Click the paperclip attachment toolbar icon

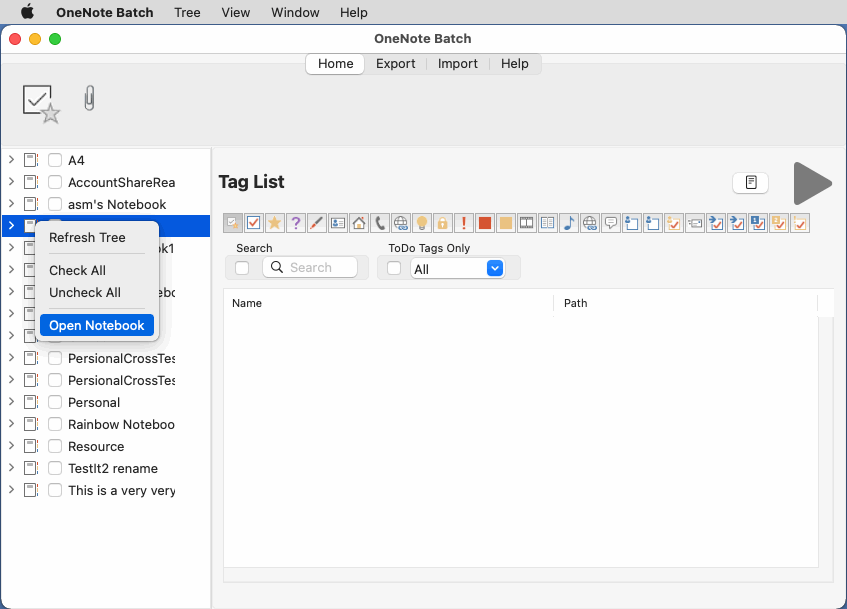click(90, 98)
